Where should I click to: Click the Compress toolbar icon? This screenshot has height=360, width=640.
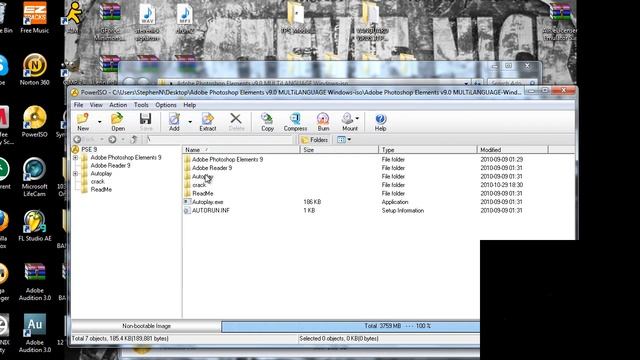pos(295,122)
